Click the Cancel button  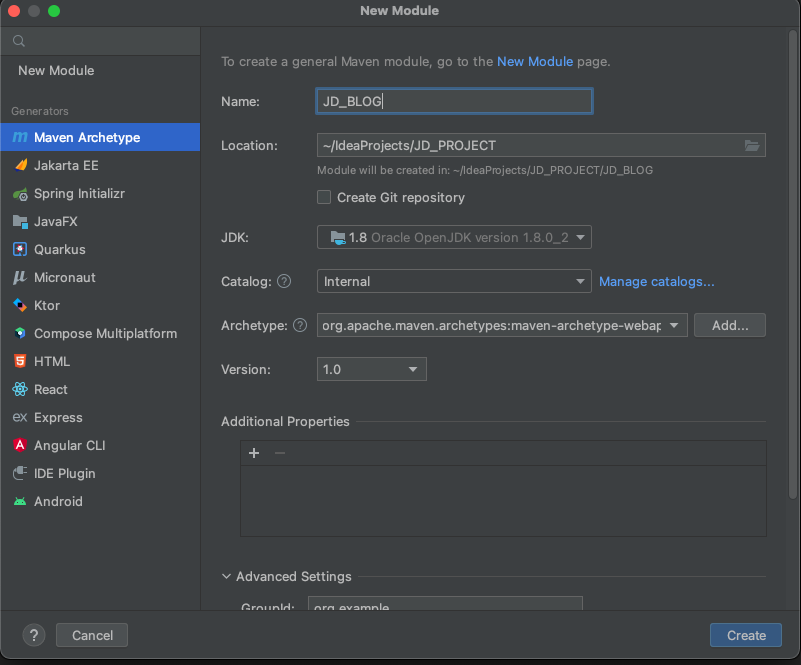click(x=92, y=635)
